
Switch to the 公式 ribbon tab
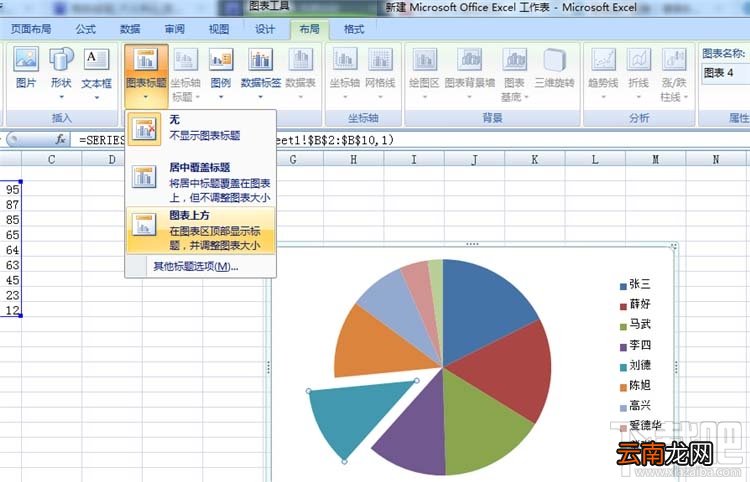click(x=85, y=29)
